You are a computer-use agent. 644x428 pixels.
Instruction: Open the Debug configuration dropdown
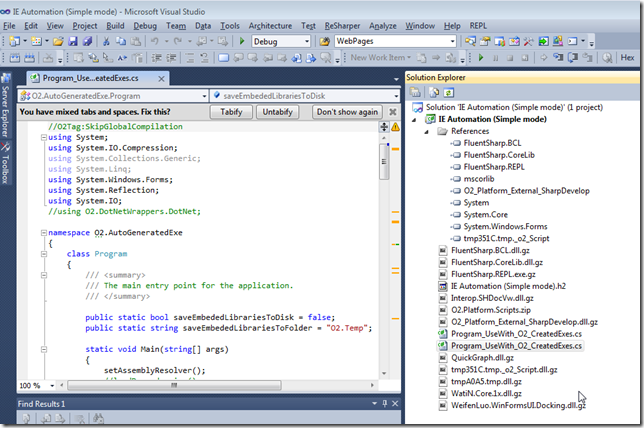(x=307, y=42)
